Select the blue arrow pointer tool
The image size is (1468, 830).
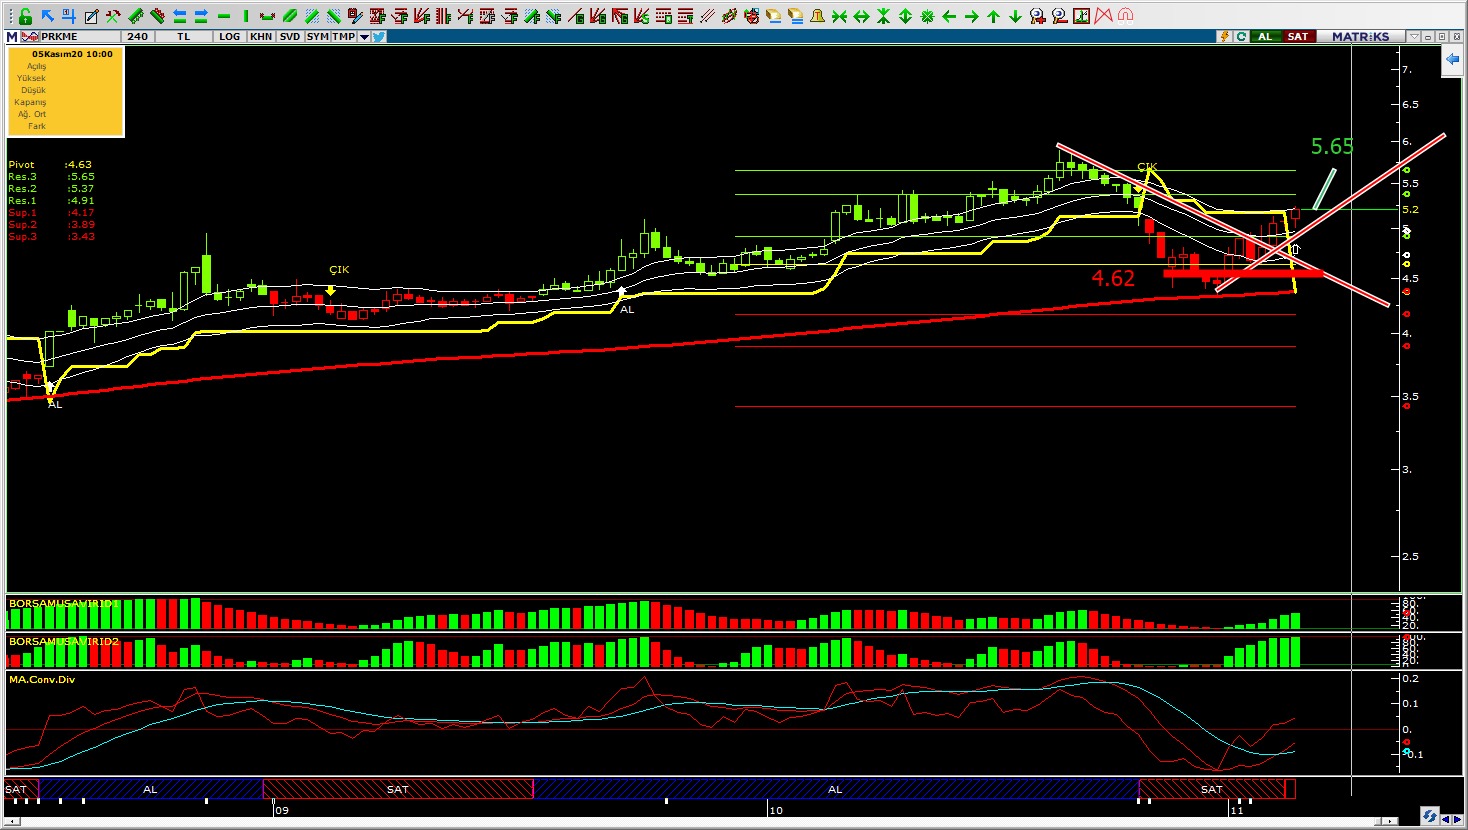[x=47, y=16]
